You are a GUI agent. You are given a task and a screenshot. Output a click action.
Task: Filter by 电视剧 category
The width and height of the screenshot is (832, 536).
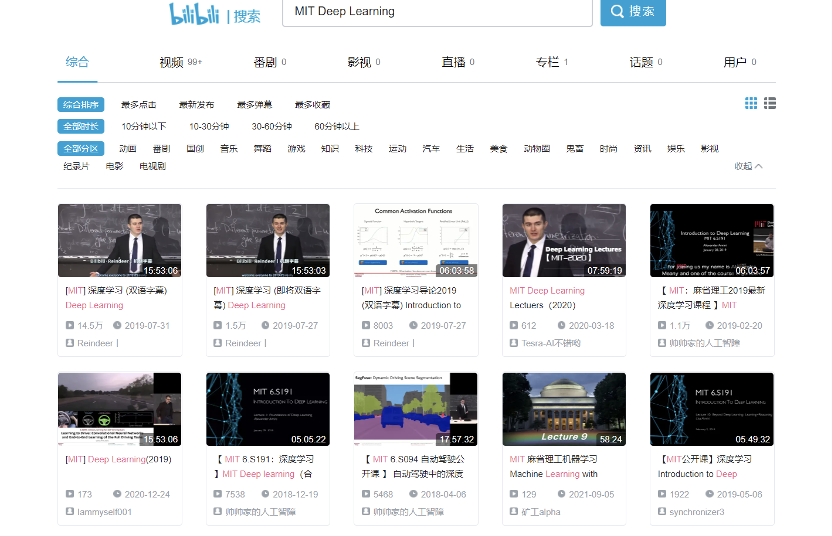[152, 166]
